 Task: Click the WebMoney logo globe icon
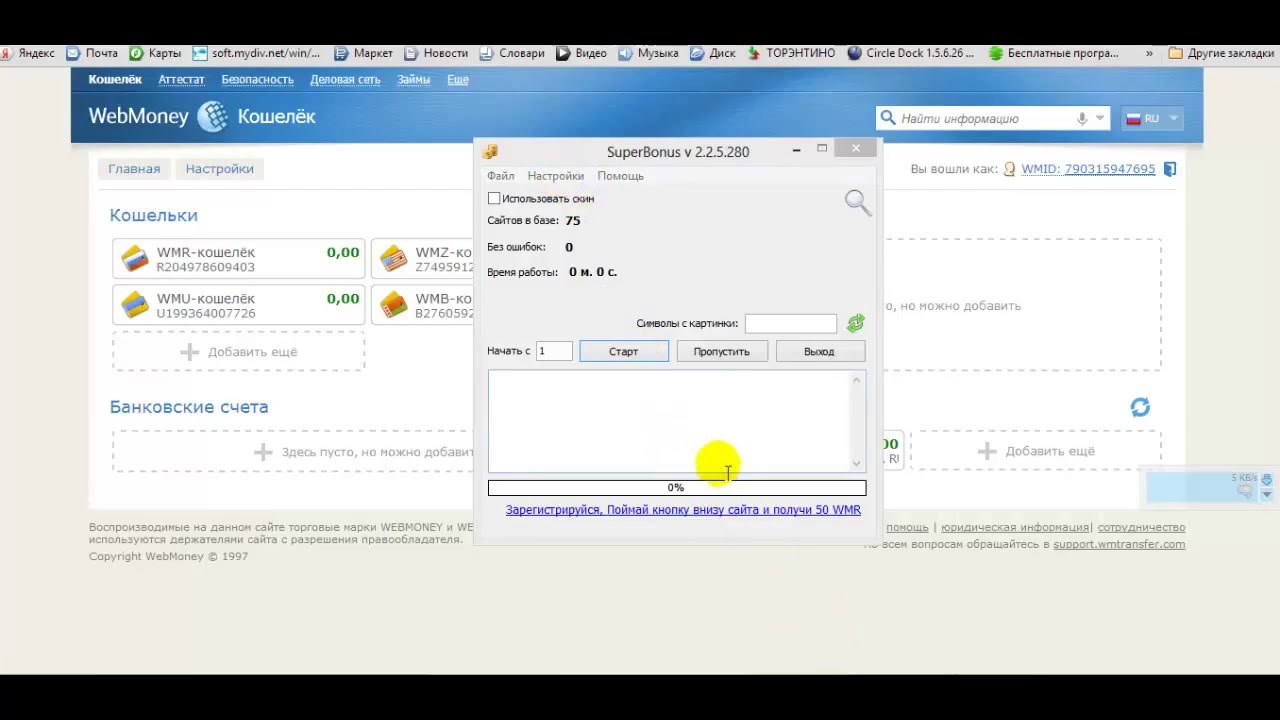[x=212, y=117]
